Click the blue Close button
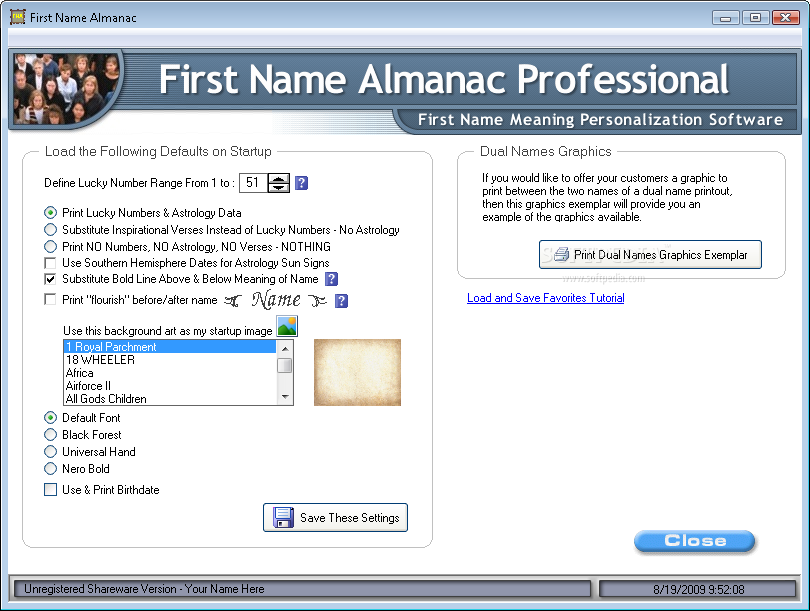The image size is (810, 611). [x=695, y=541]
